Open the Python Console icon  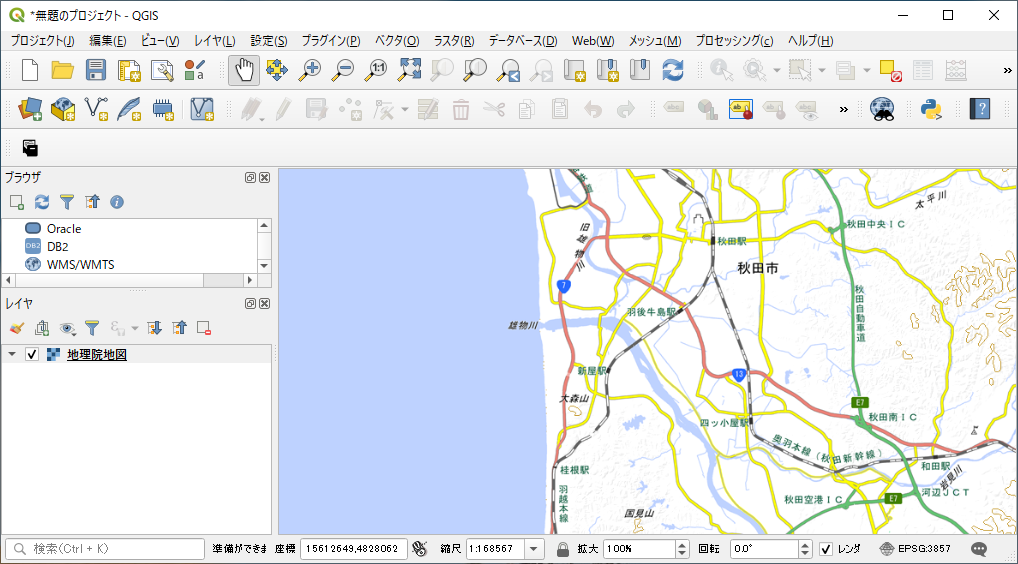pos(931,109)
